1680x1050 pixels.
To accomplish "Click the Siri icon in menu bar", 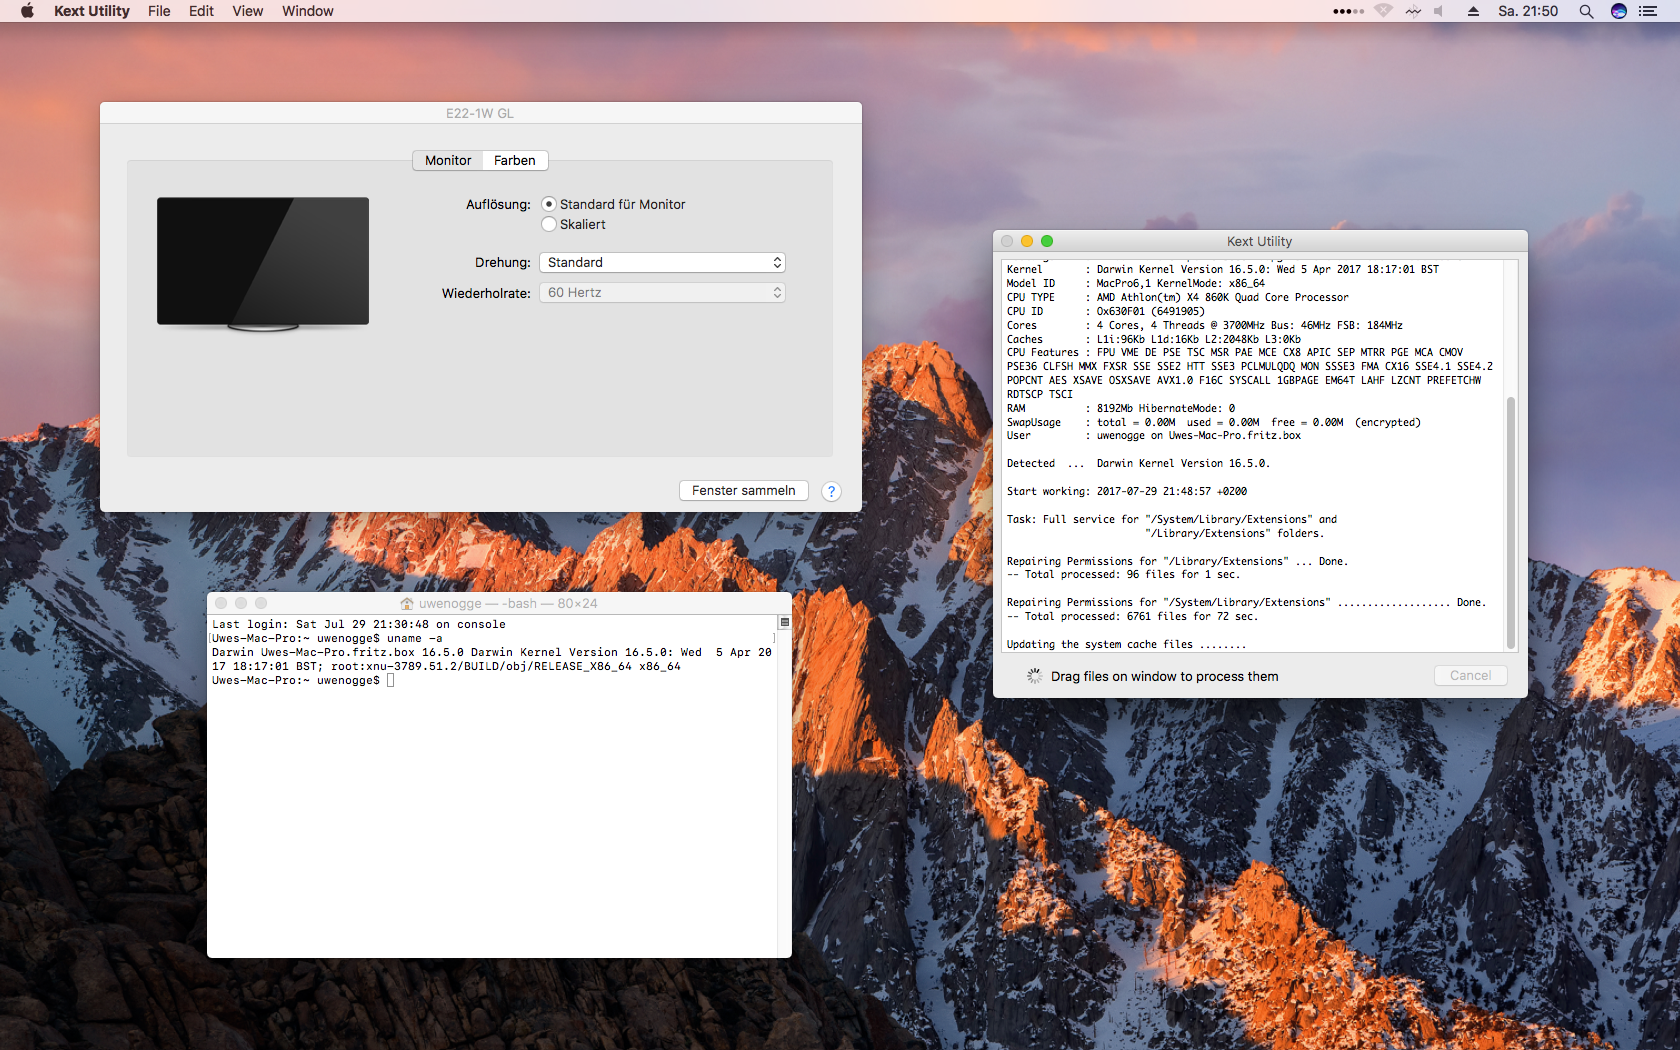I will coord(1619,11).
